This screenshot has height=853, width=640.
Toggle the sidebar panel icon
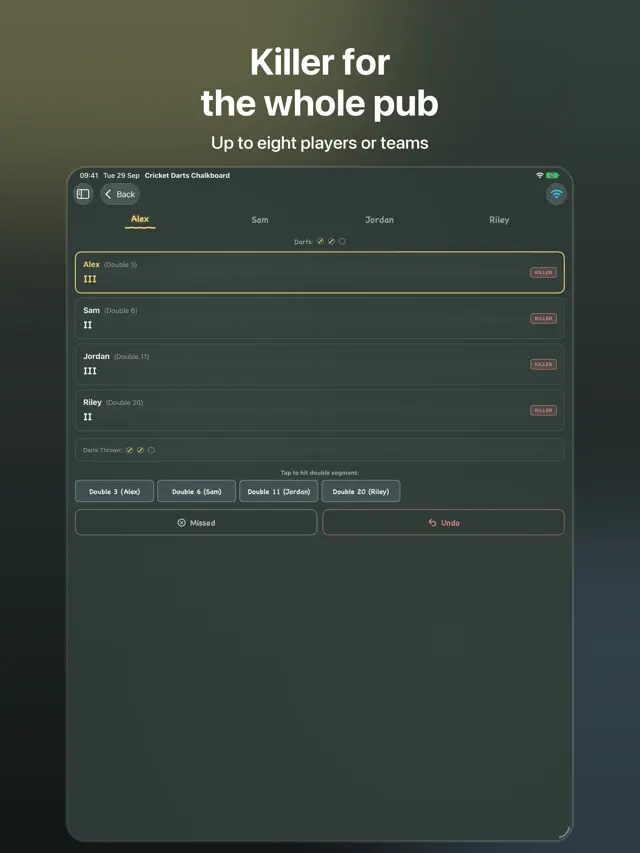pos(83,194)
